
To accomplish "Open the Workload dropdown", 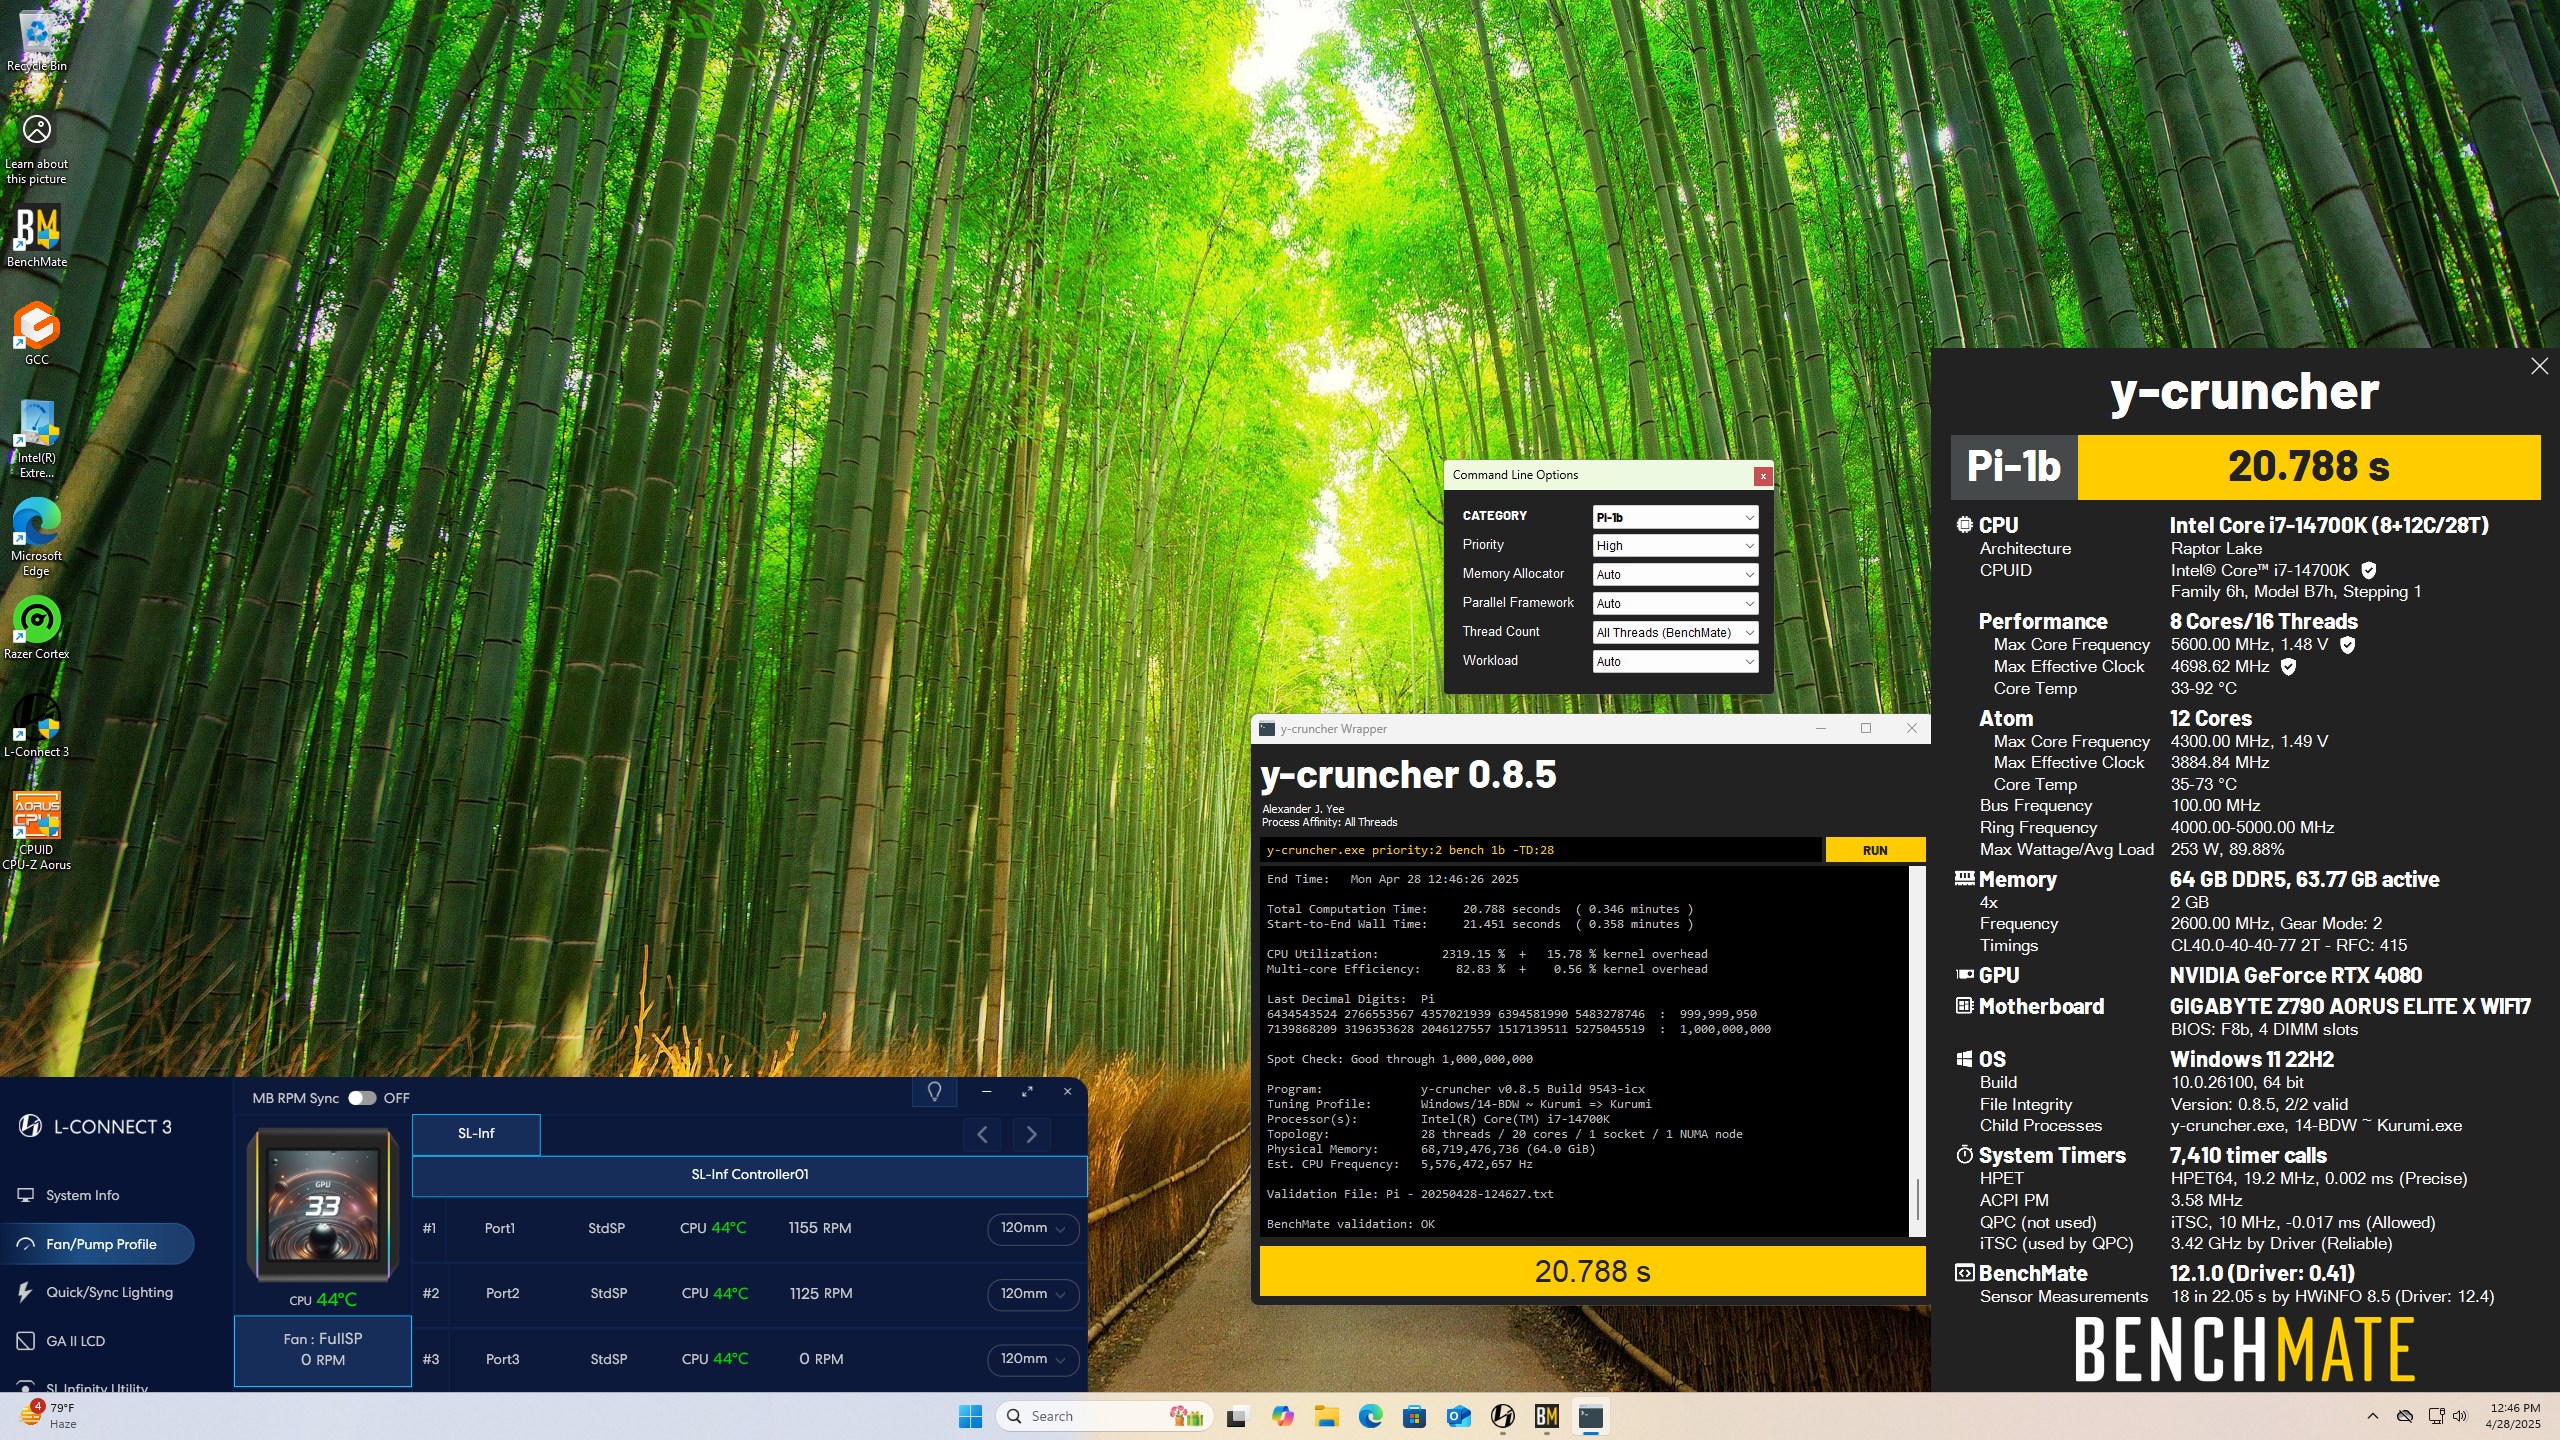I will pos(1675,662).
